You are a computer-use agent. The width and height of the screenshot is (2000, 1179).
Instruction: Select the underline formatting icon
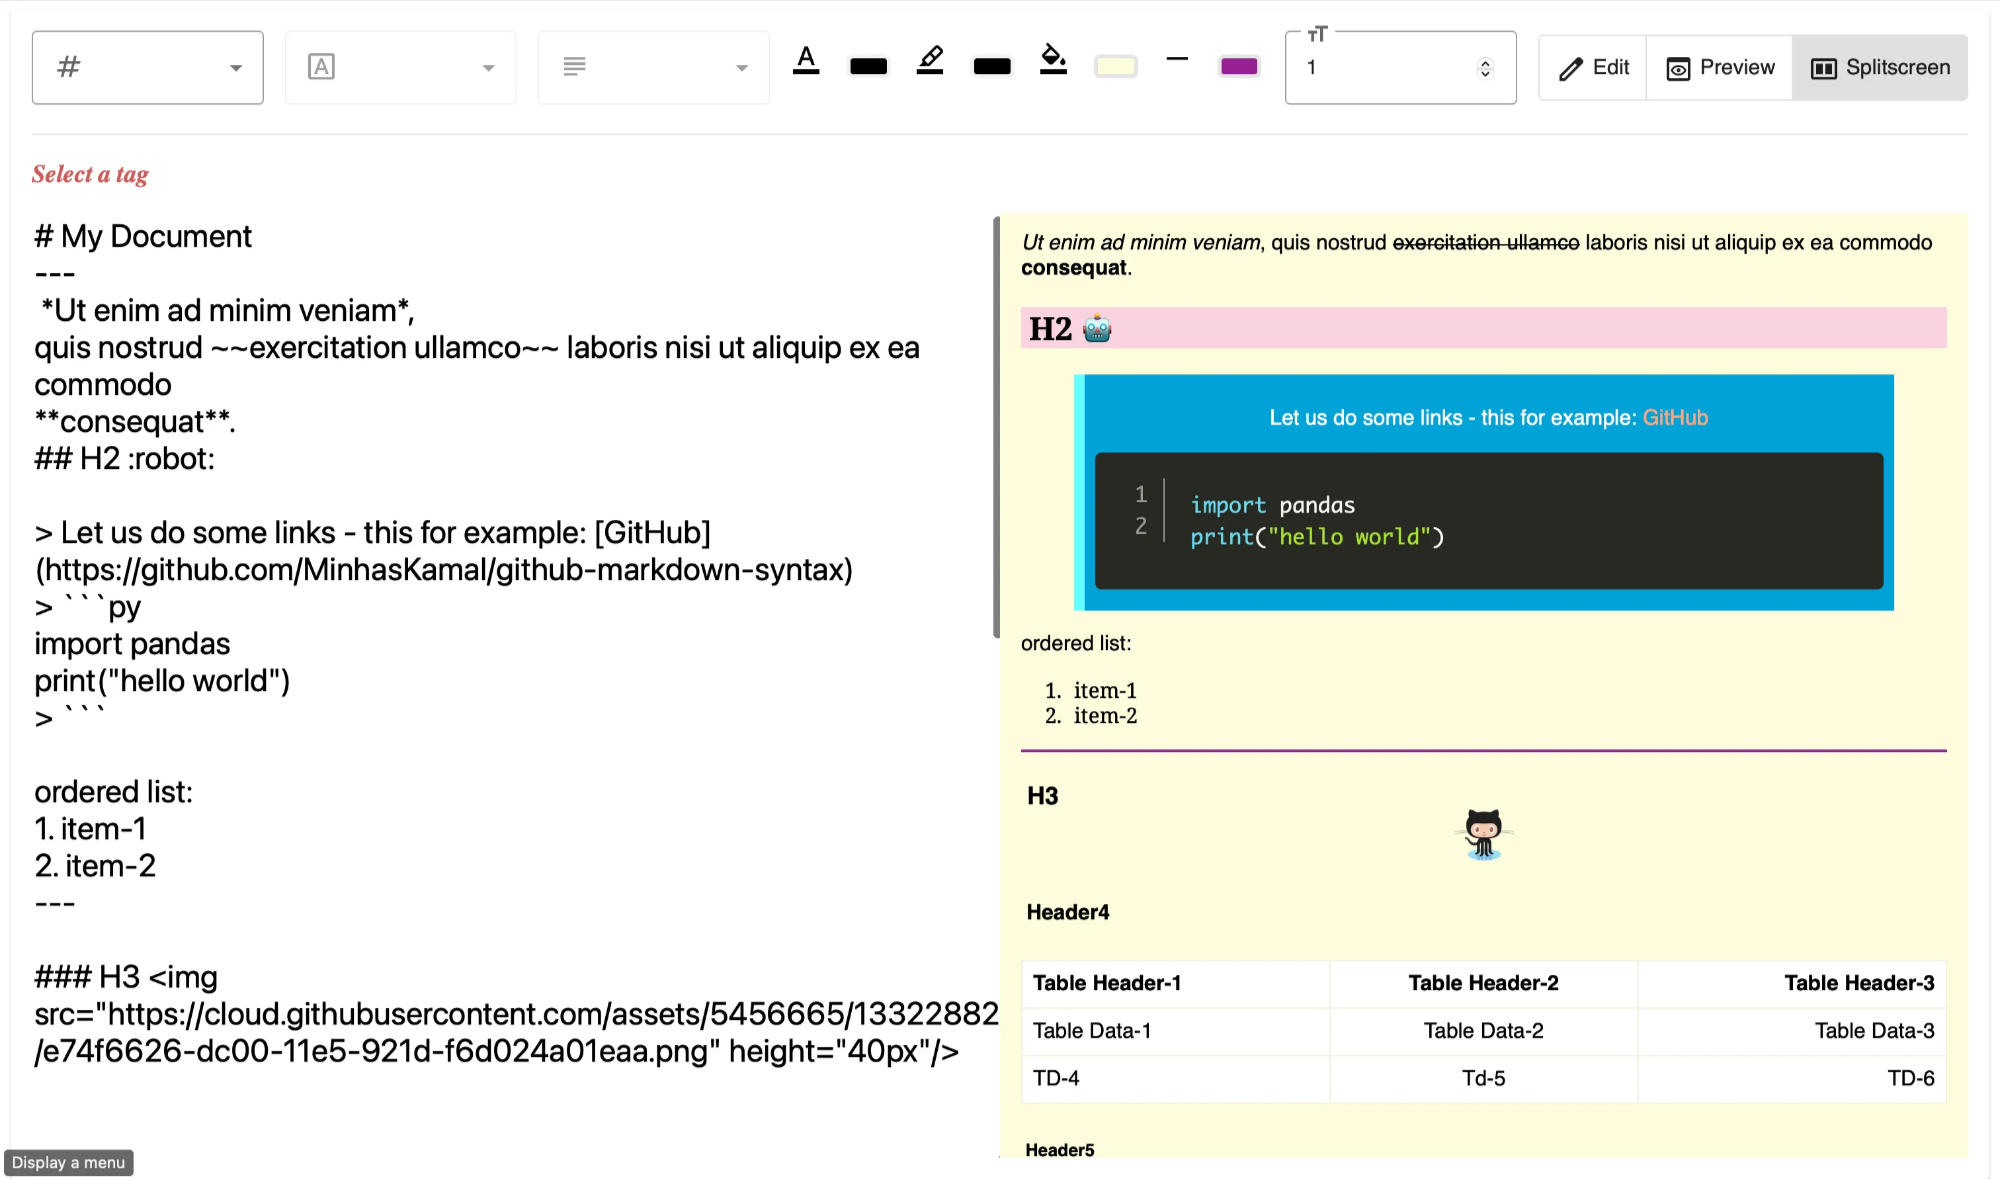click(807, 62)
